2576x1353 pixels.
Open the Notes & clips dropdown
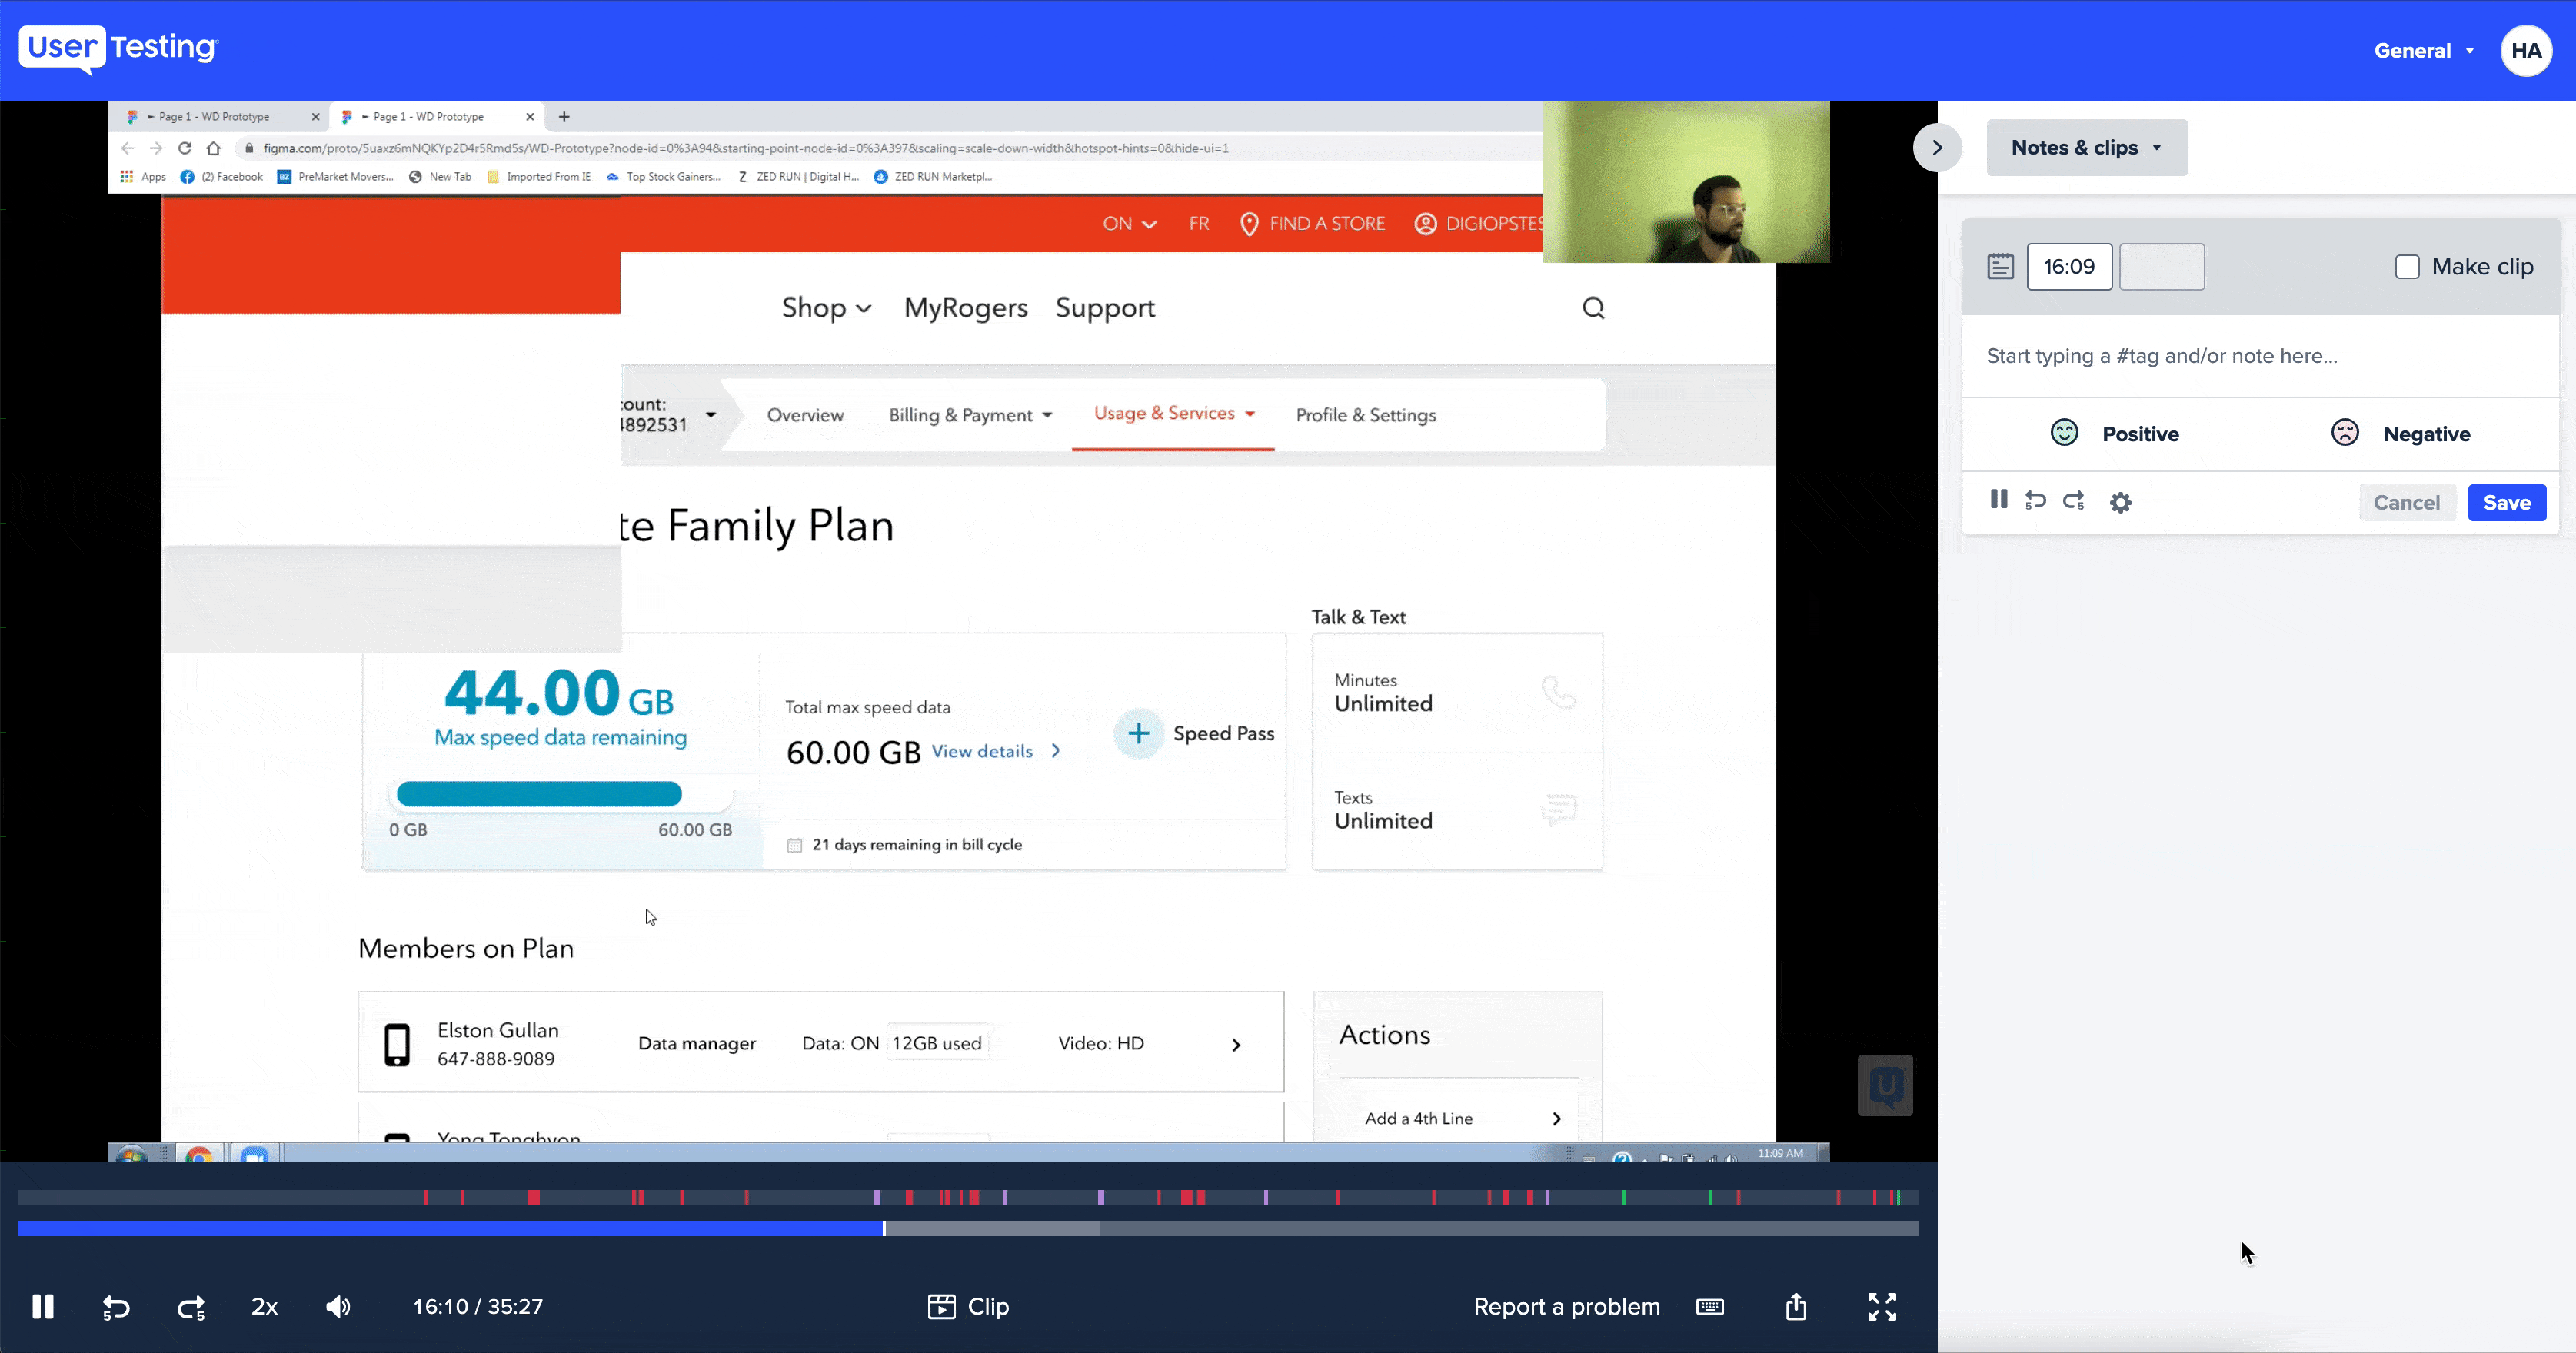pos(2086,147)
